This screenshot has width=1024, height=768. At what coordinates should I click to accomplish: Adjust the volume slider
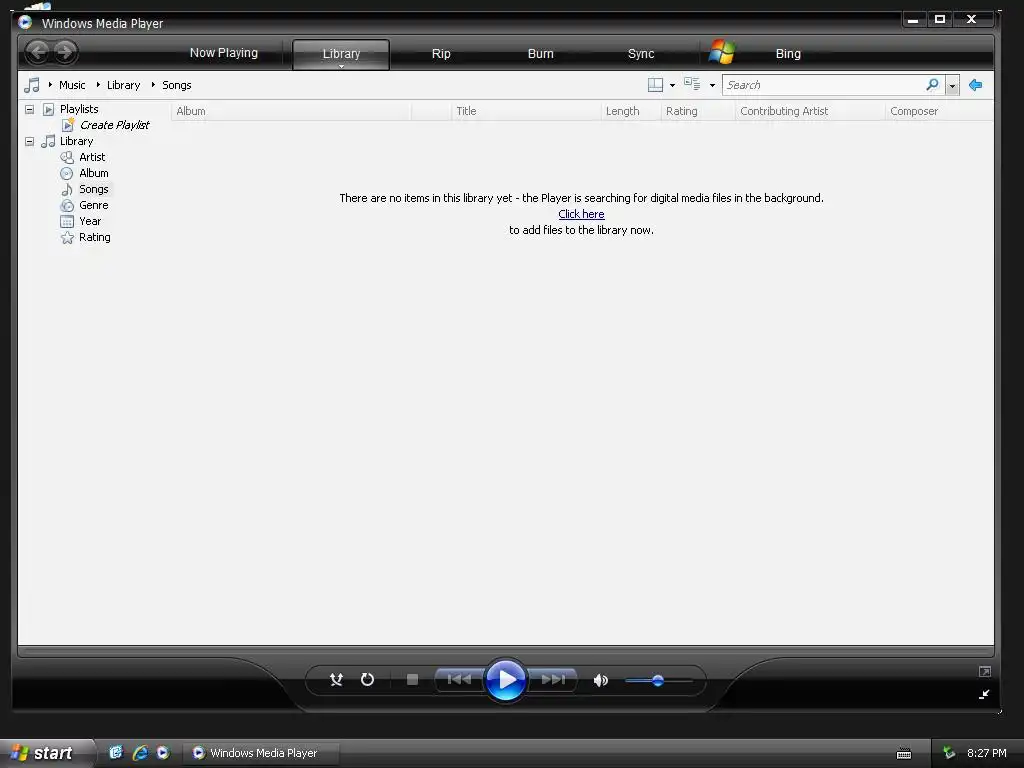tap(658, 680)
